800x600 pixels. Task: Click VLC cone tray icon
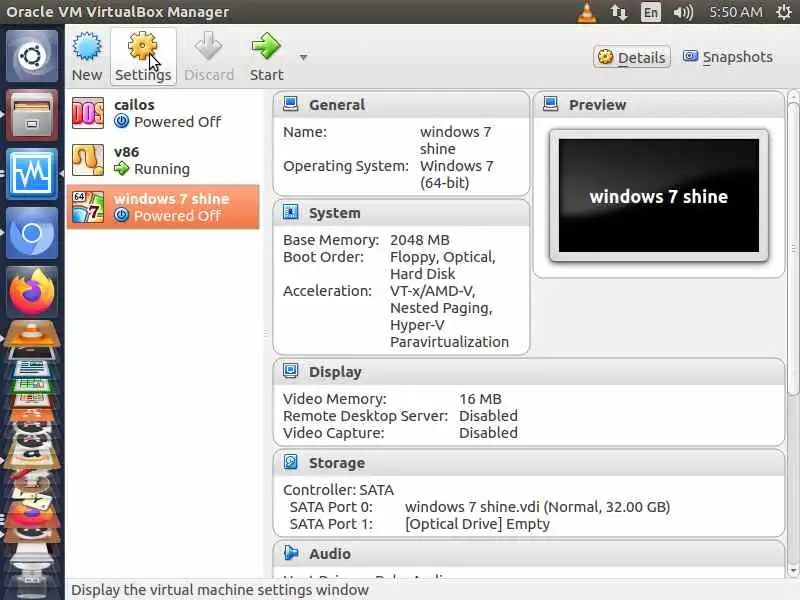pyautogui.click(x=587, y=12)
